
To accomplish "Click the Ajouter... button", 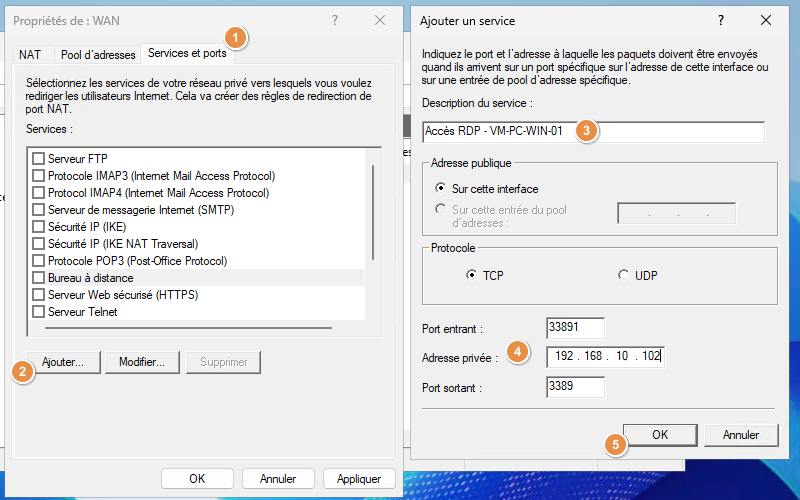I will [x=63, y=362].
